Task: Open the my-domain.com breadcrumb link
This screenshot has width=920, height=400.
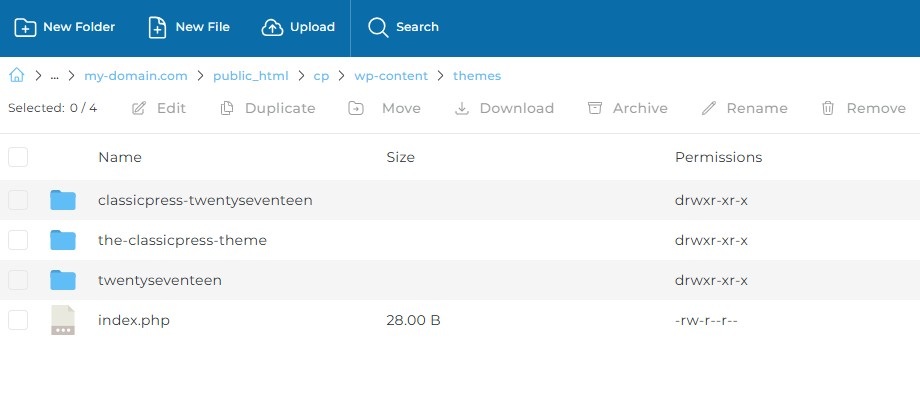Action: 135,76
